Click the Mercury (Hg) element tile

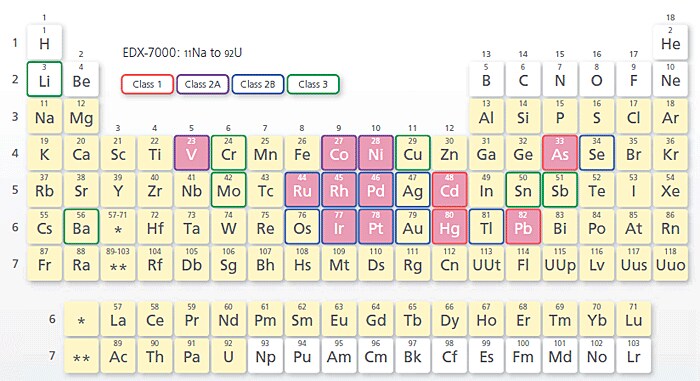[x=450, y=226]
